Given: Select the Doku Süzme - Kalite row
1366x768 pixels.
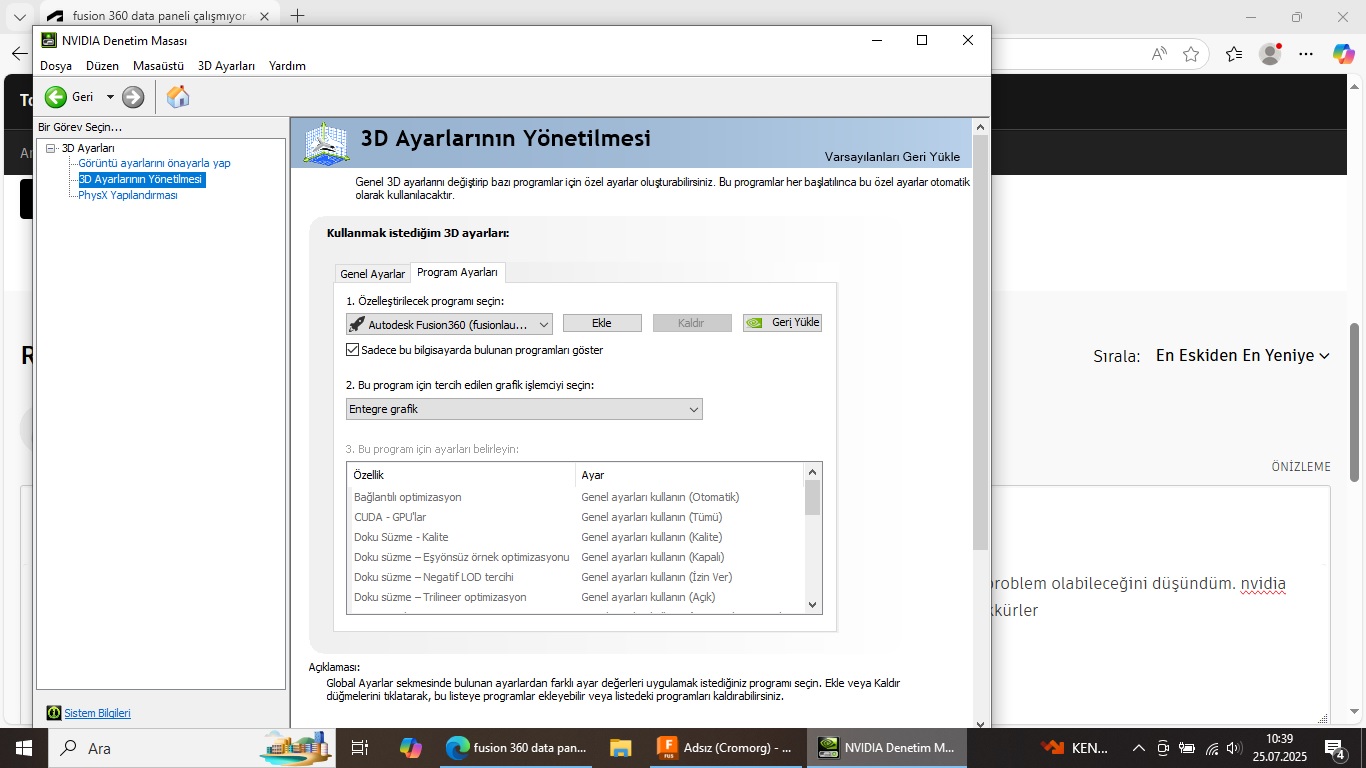Looking at the screenshot, I should (x=575, y=537).
